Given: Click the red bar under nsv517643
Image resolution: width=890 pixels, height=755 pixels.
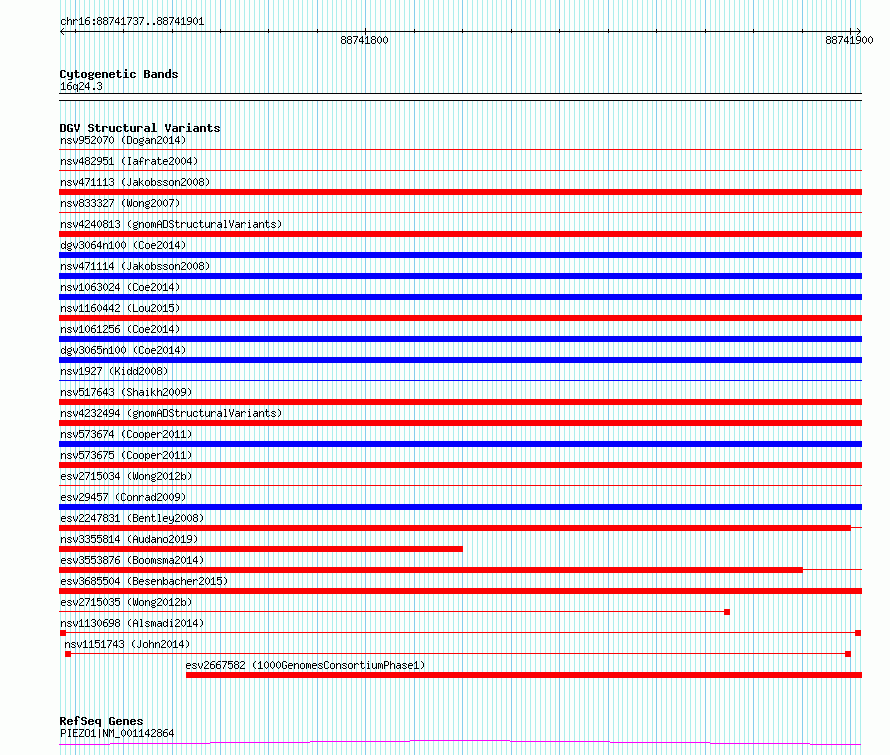Looking at the screenshot, I should click(x=460, y=402).
